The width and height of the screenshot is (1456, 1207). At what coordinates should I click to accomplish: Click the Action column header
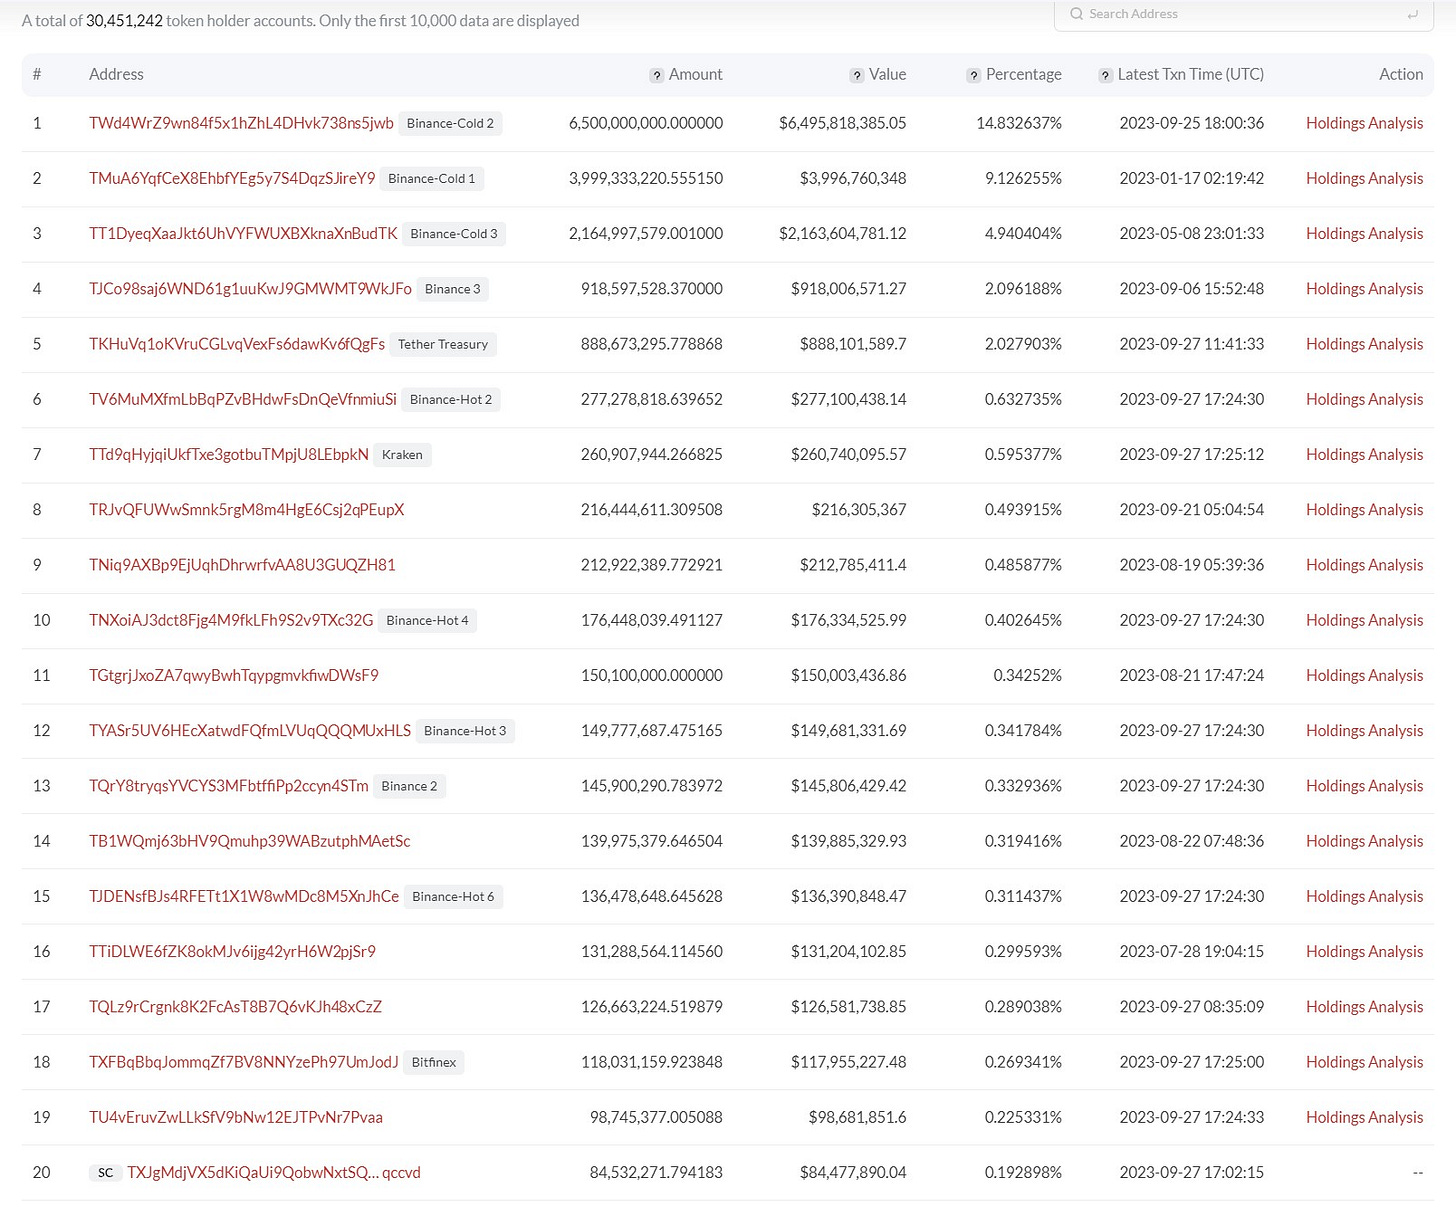1401,74
